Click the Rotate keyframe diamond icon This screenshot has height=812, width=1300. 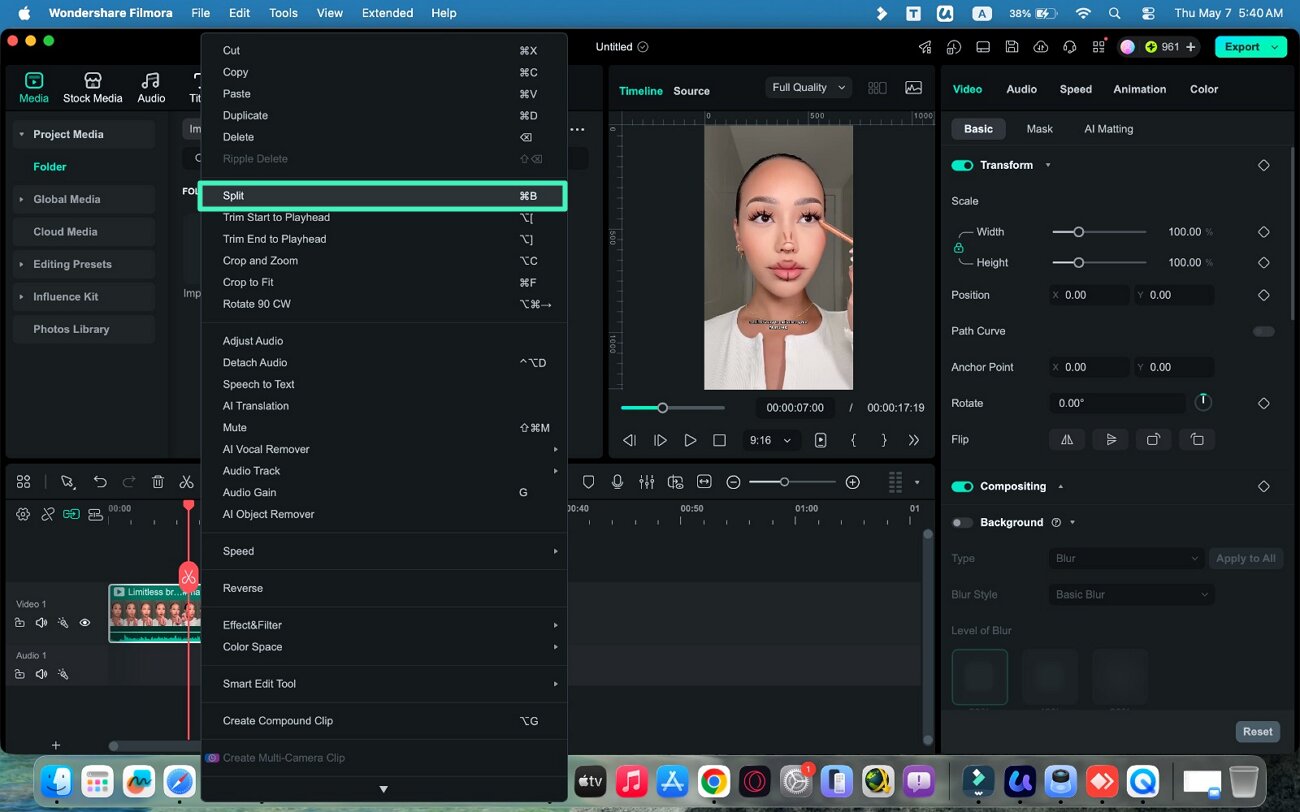1263,403
